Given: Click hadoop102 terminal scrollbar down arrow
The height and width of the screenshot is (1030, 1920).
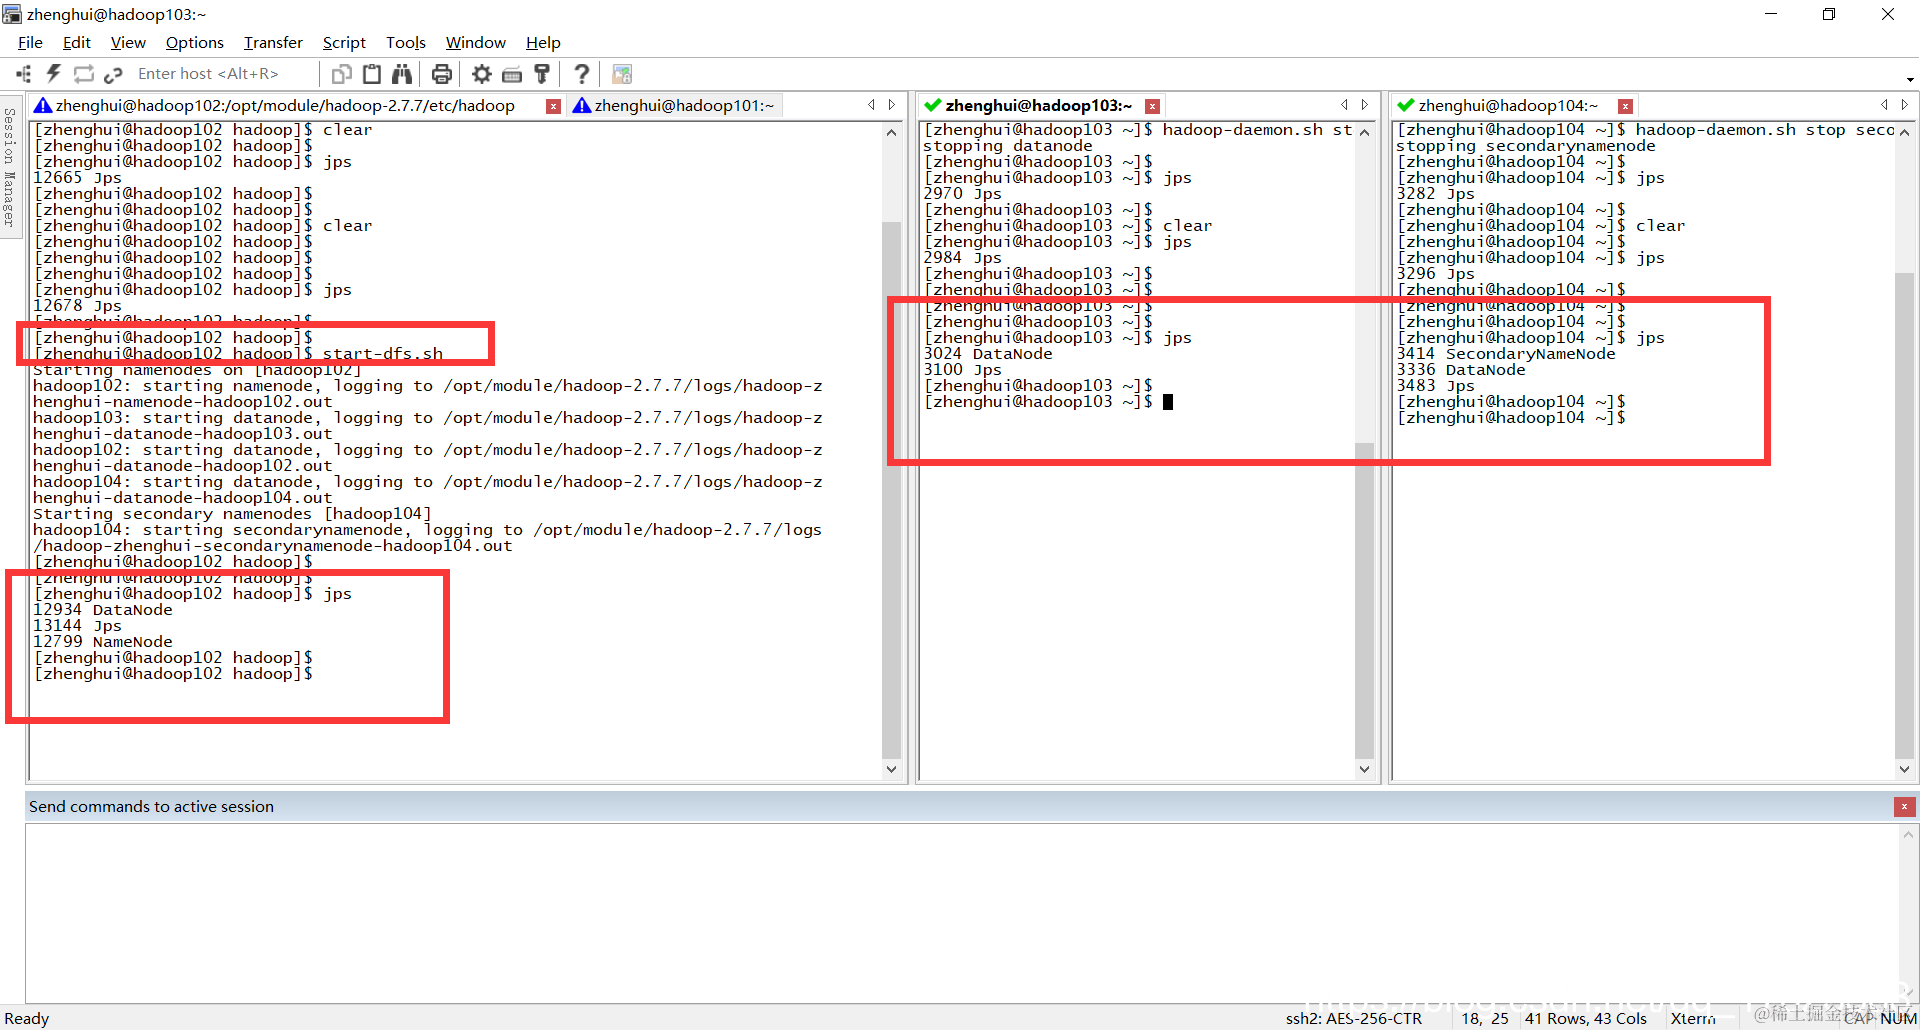Looking at the screenshot, I should pos(891,769).
